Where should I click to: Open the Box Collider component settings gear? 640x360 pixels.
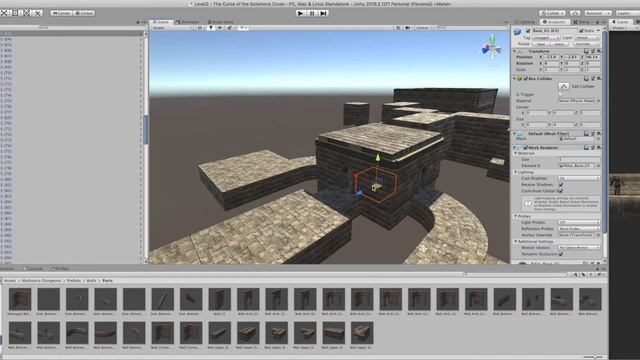[x=599, y=78]
